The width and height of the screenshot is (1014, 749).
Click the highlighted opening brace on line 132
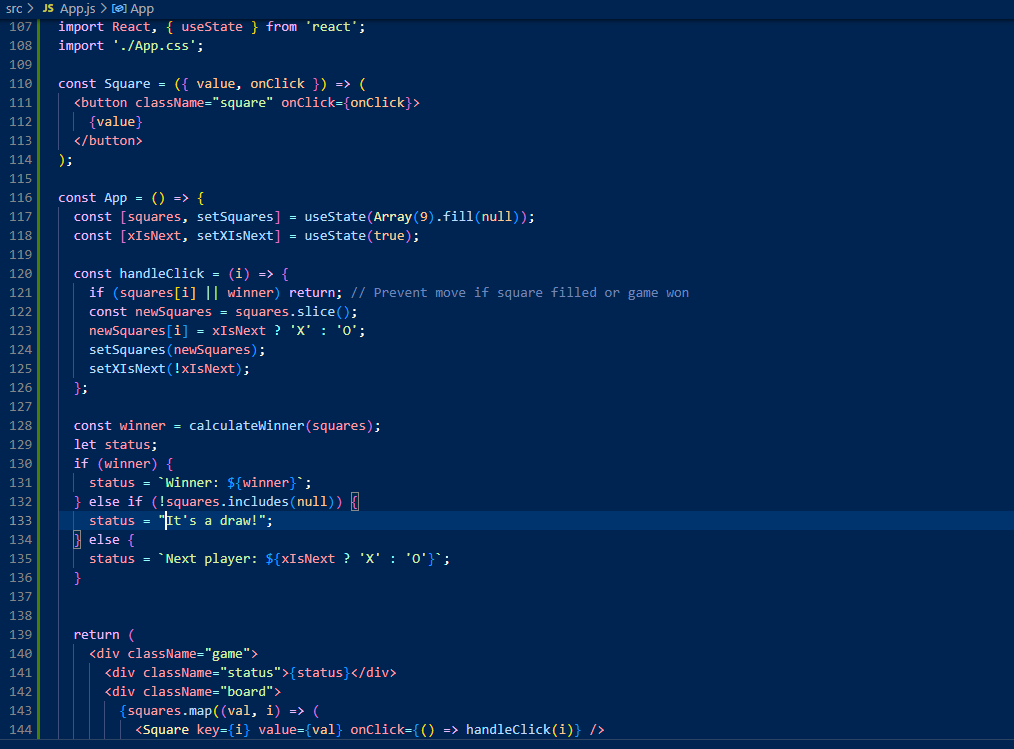click(354, 502)
